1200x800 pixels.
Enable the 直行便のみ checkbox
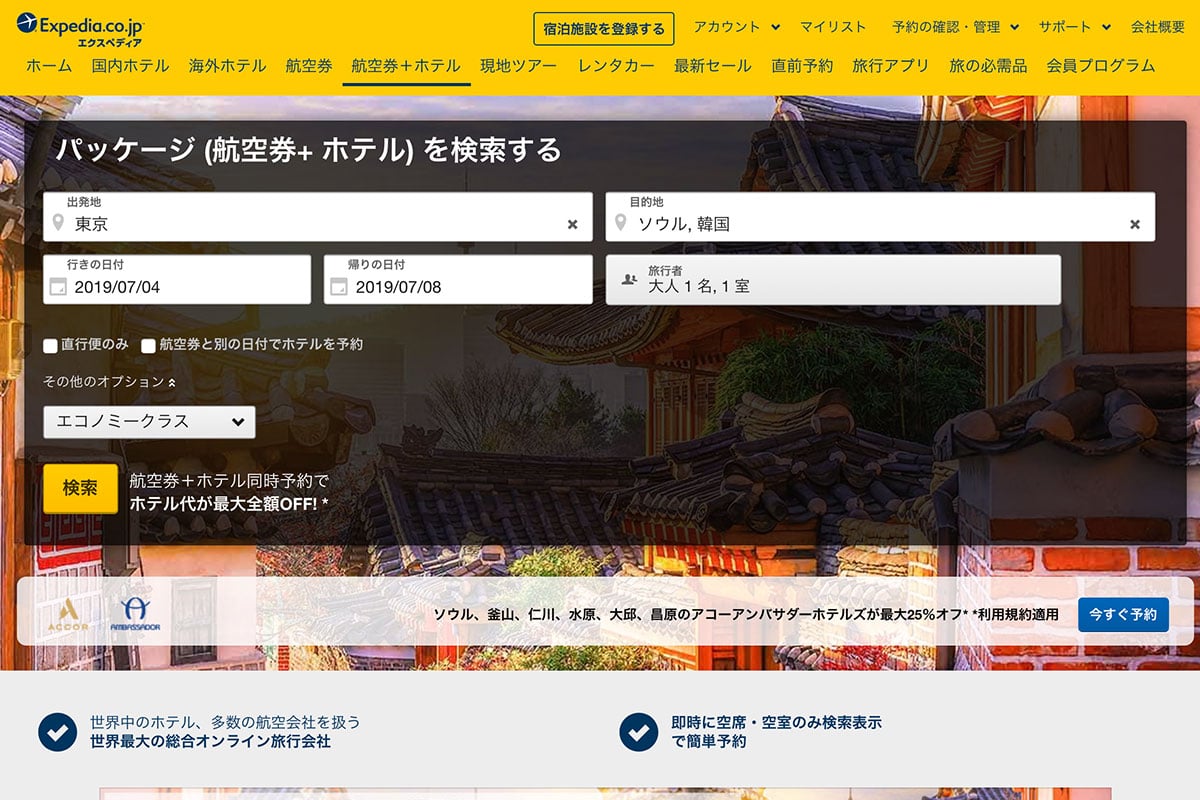50,346
